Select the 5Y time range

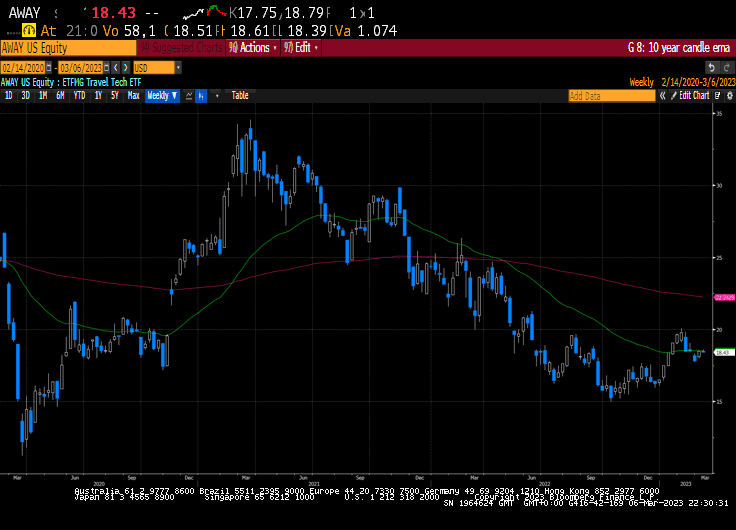[x=114, y=96]
